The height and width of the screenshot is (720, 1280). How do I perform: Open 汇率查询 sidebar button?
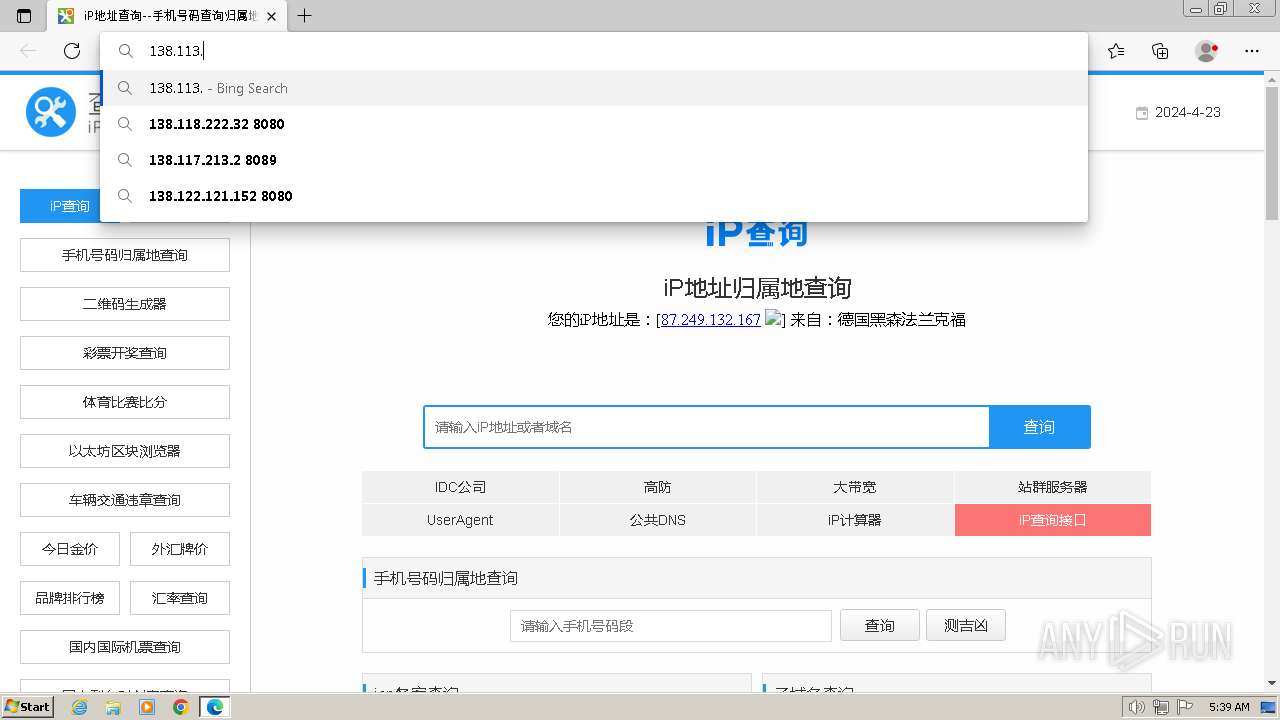(180, 598)
